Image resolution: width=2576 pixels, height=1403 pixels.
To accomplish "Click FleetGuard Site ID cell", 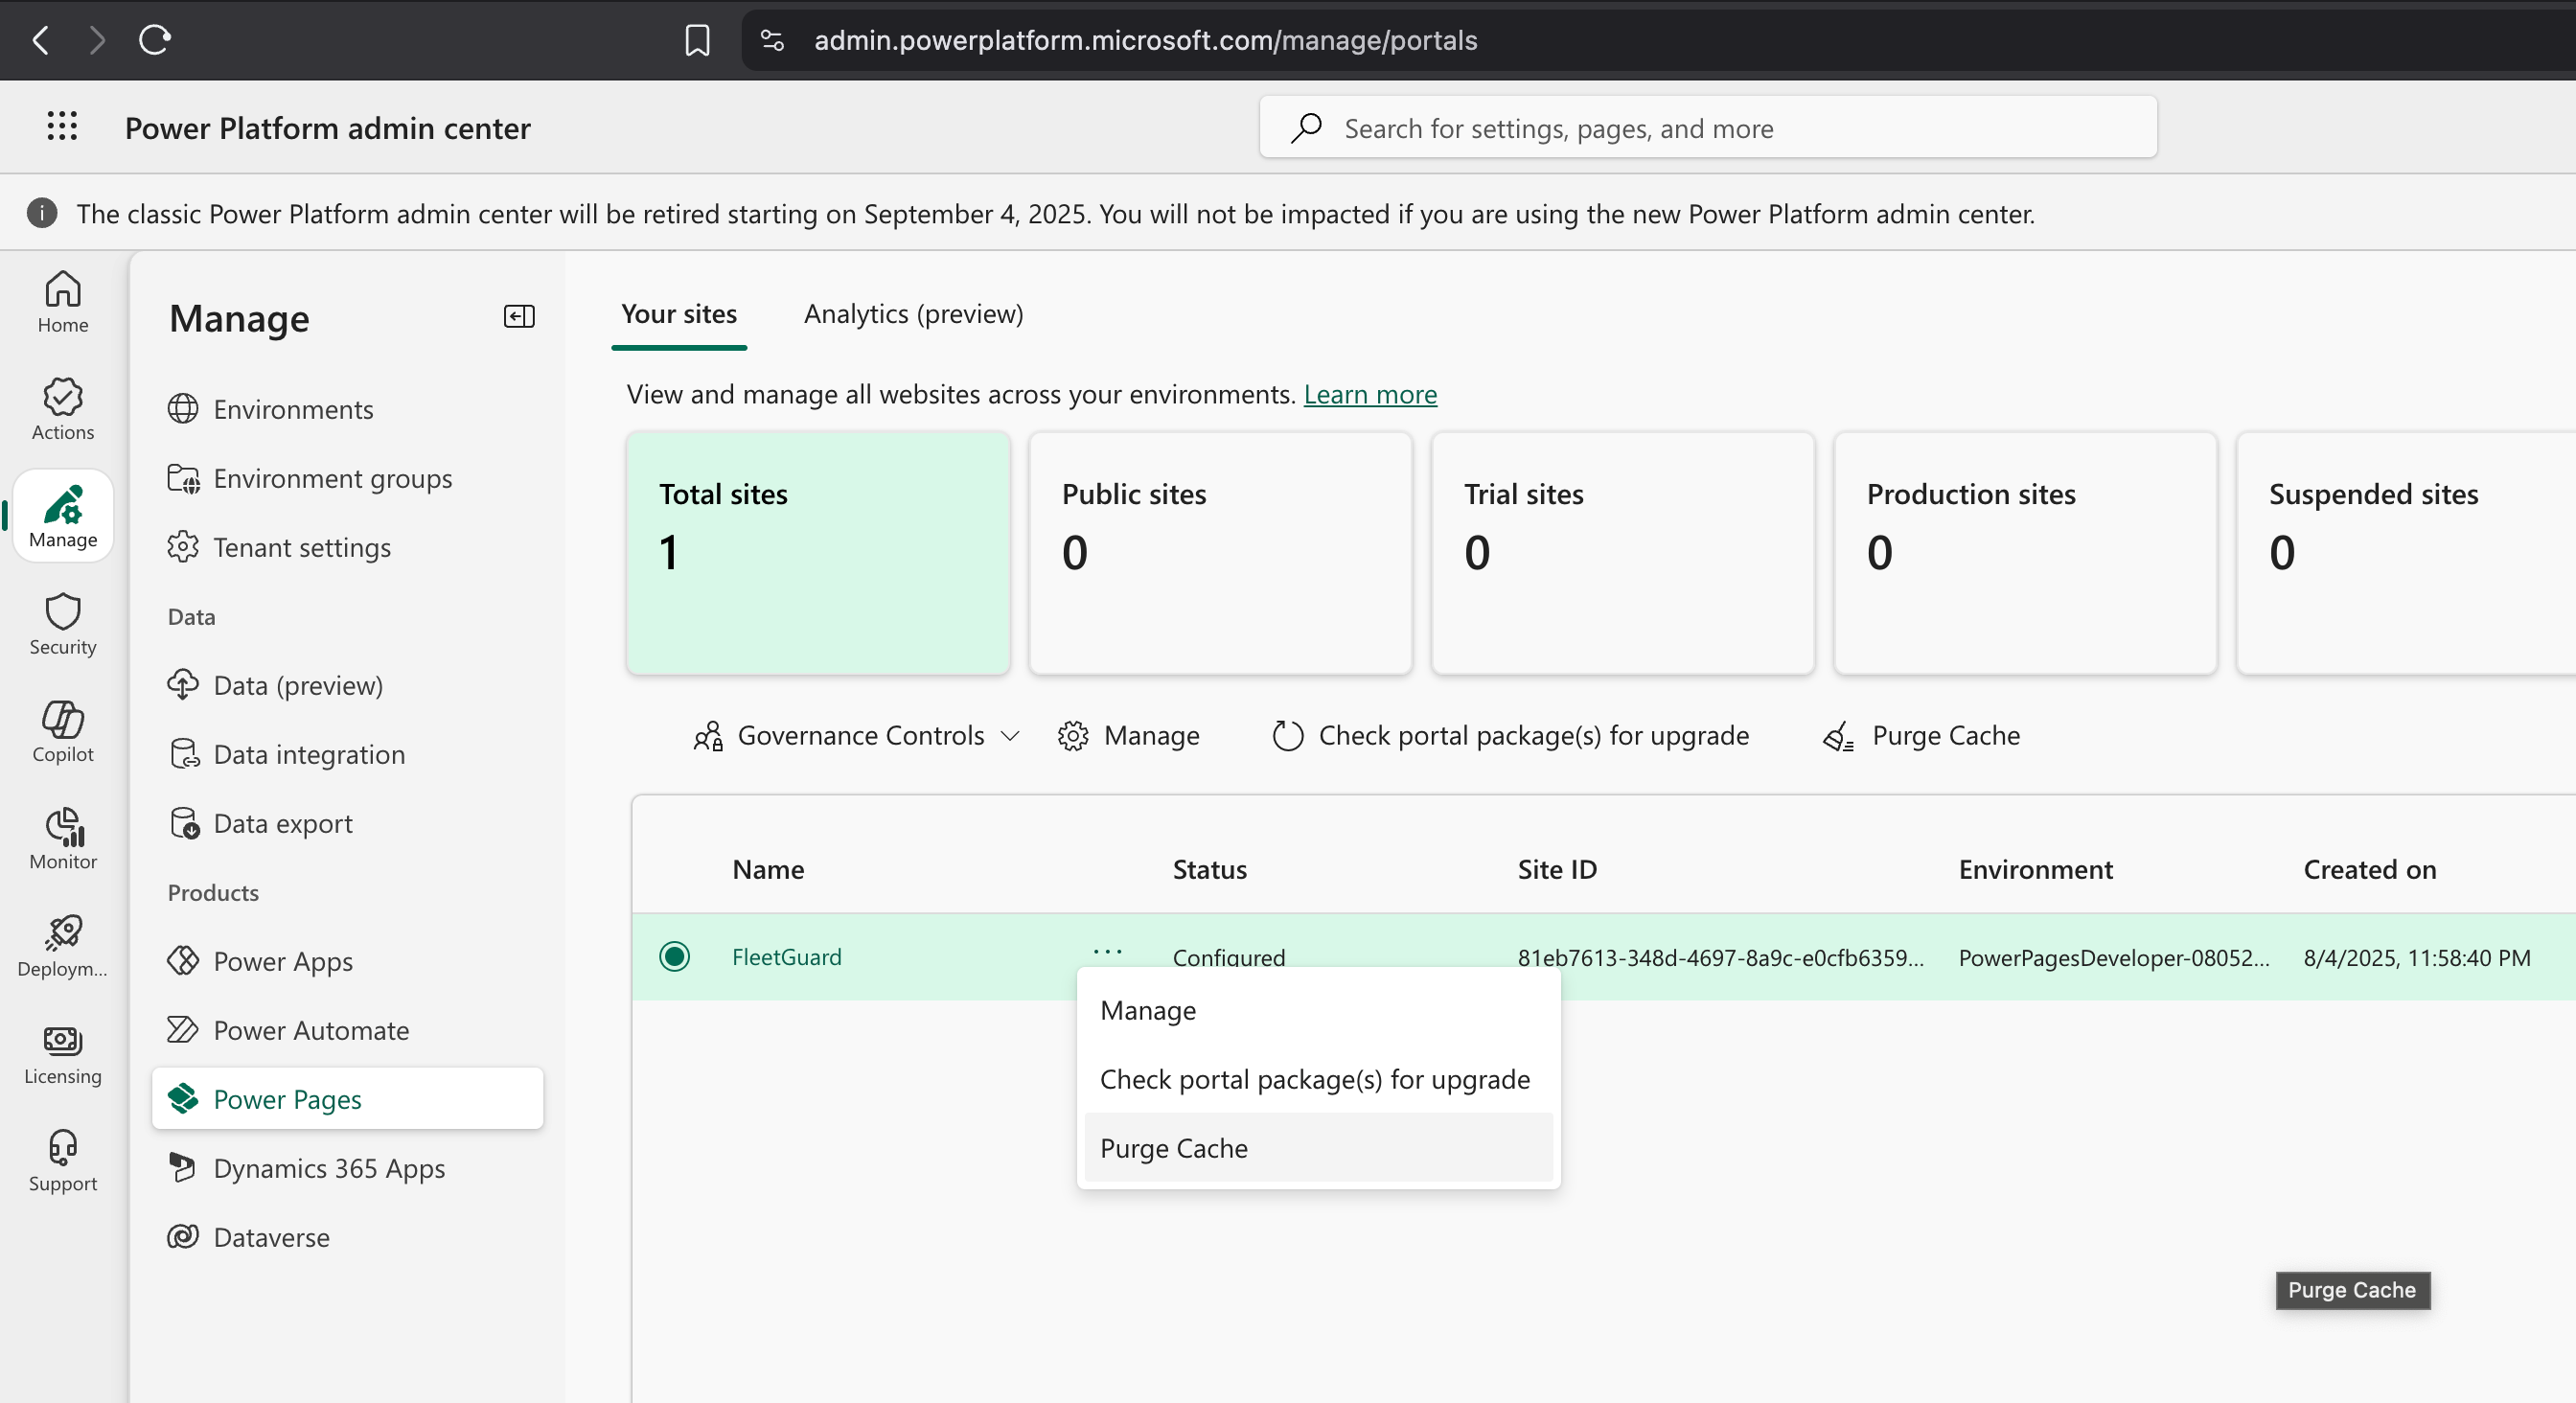I will click(1720, 957).
